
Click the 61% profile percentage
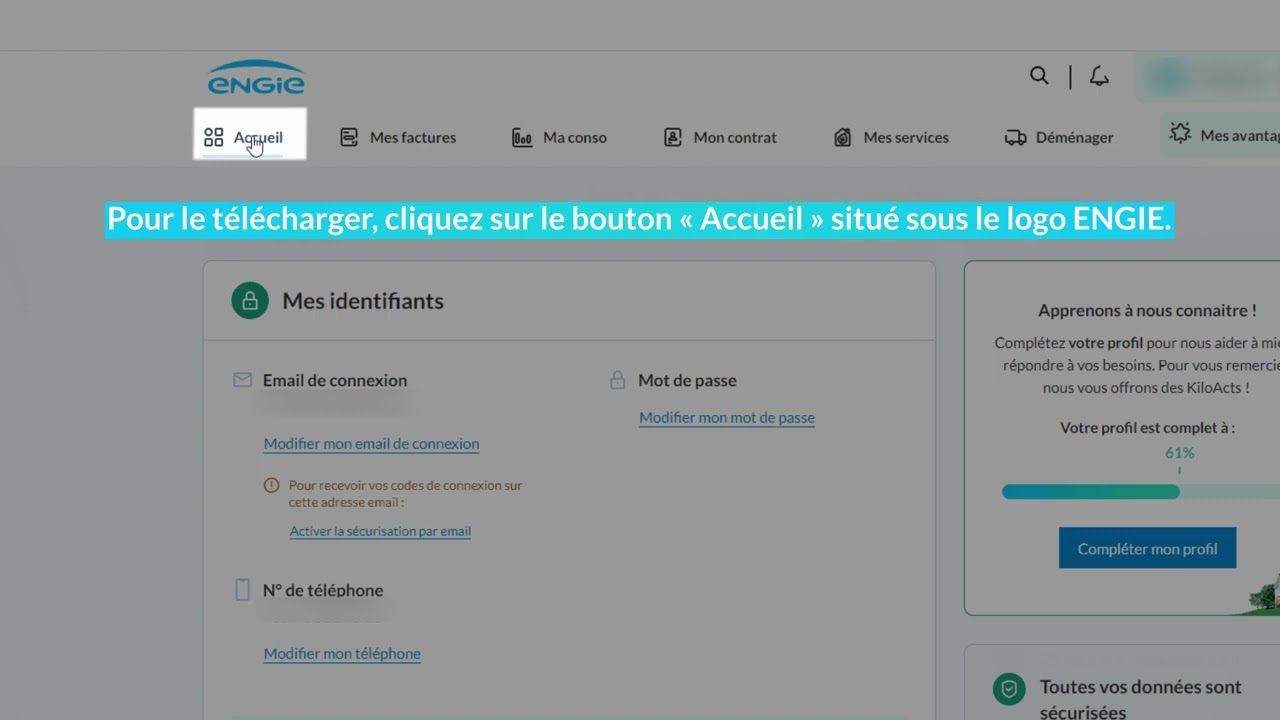pos(1180,453)
